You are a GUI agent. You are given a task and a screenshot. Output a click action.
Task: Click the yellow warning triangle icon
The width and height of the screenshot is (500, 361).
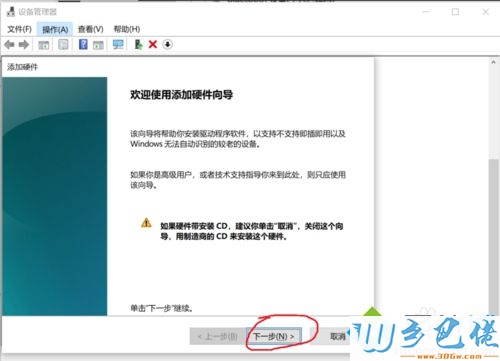146,223
